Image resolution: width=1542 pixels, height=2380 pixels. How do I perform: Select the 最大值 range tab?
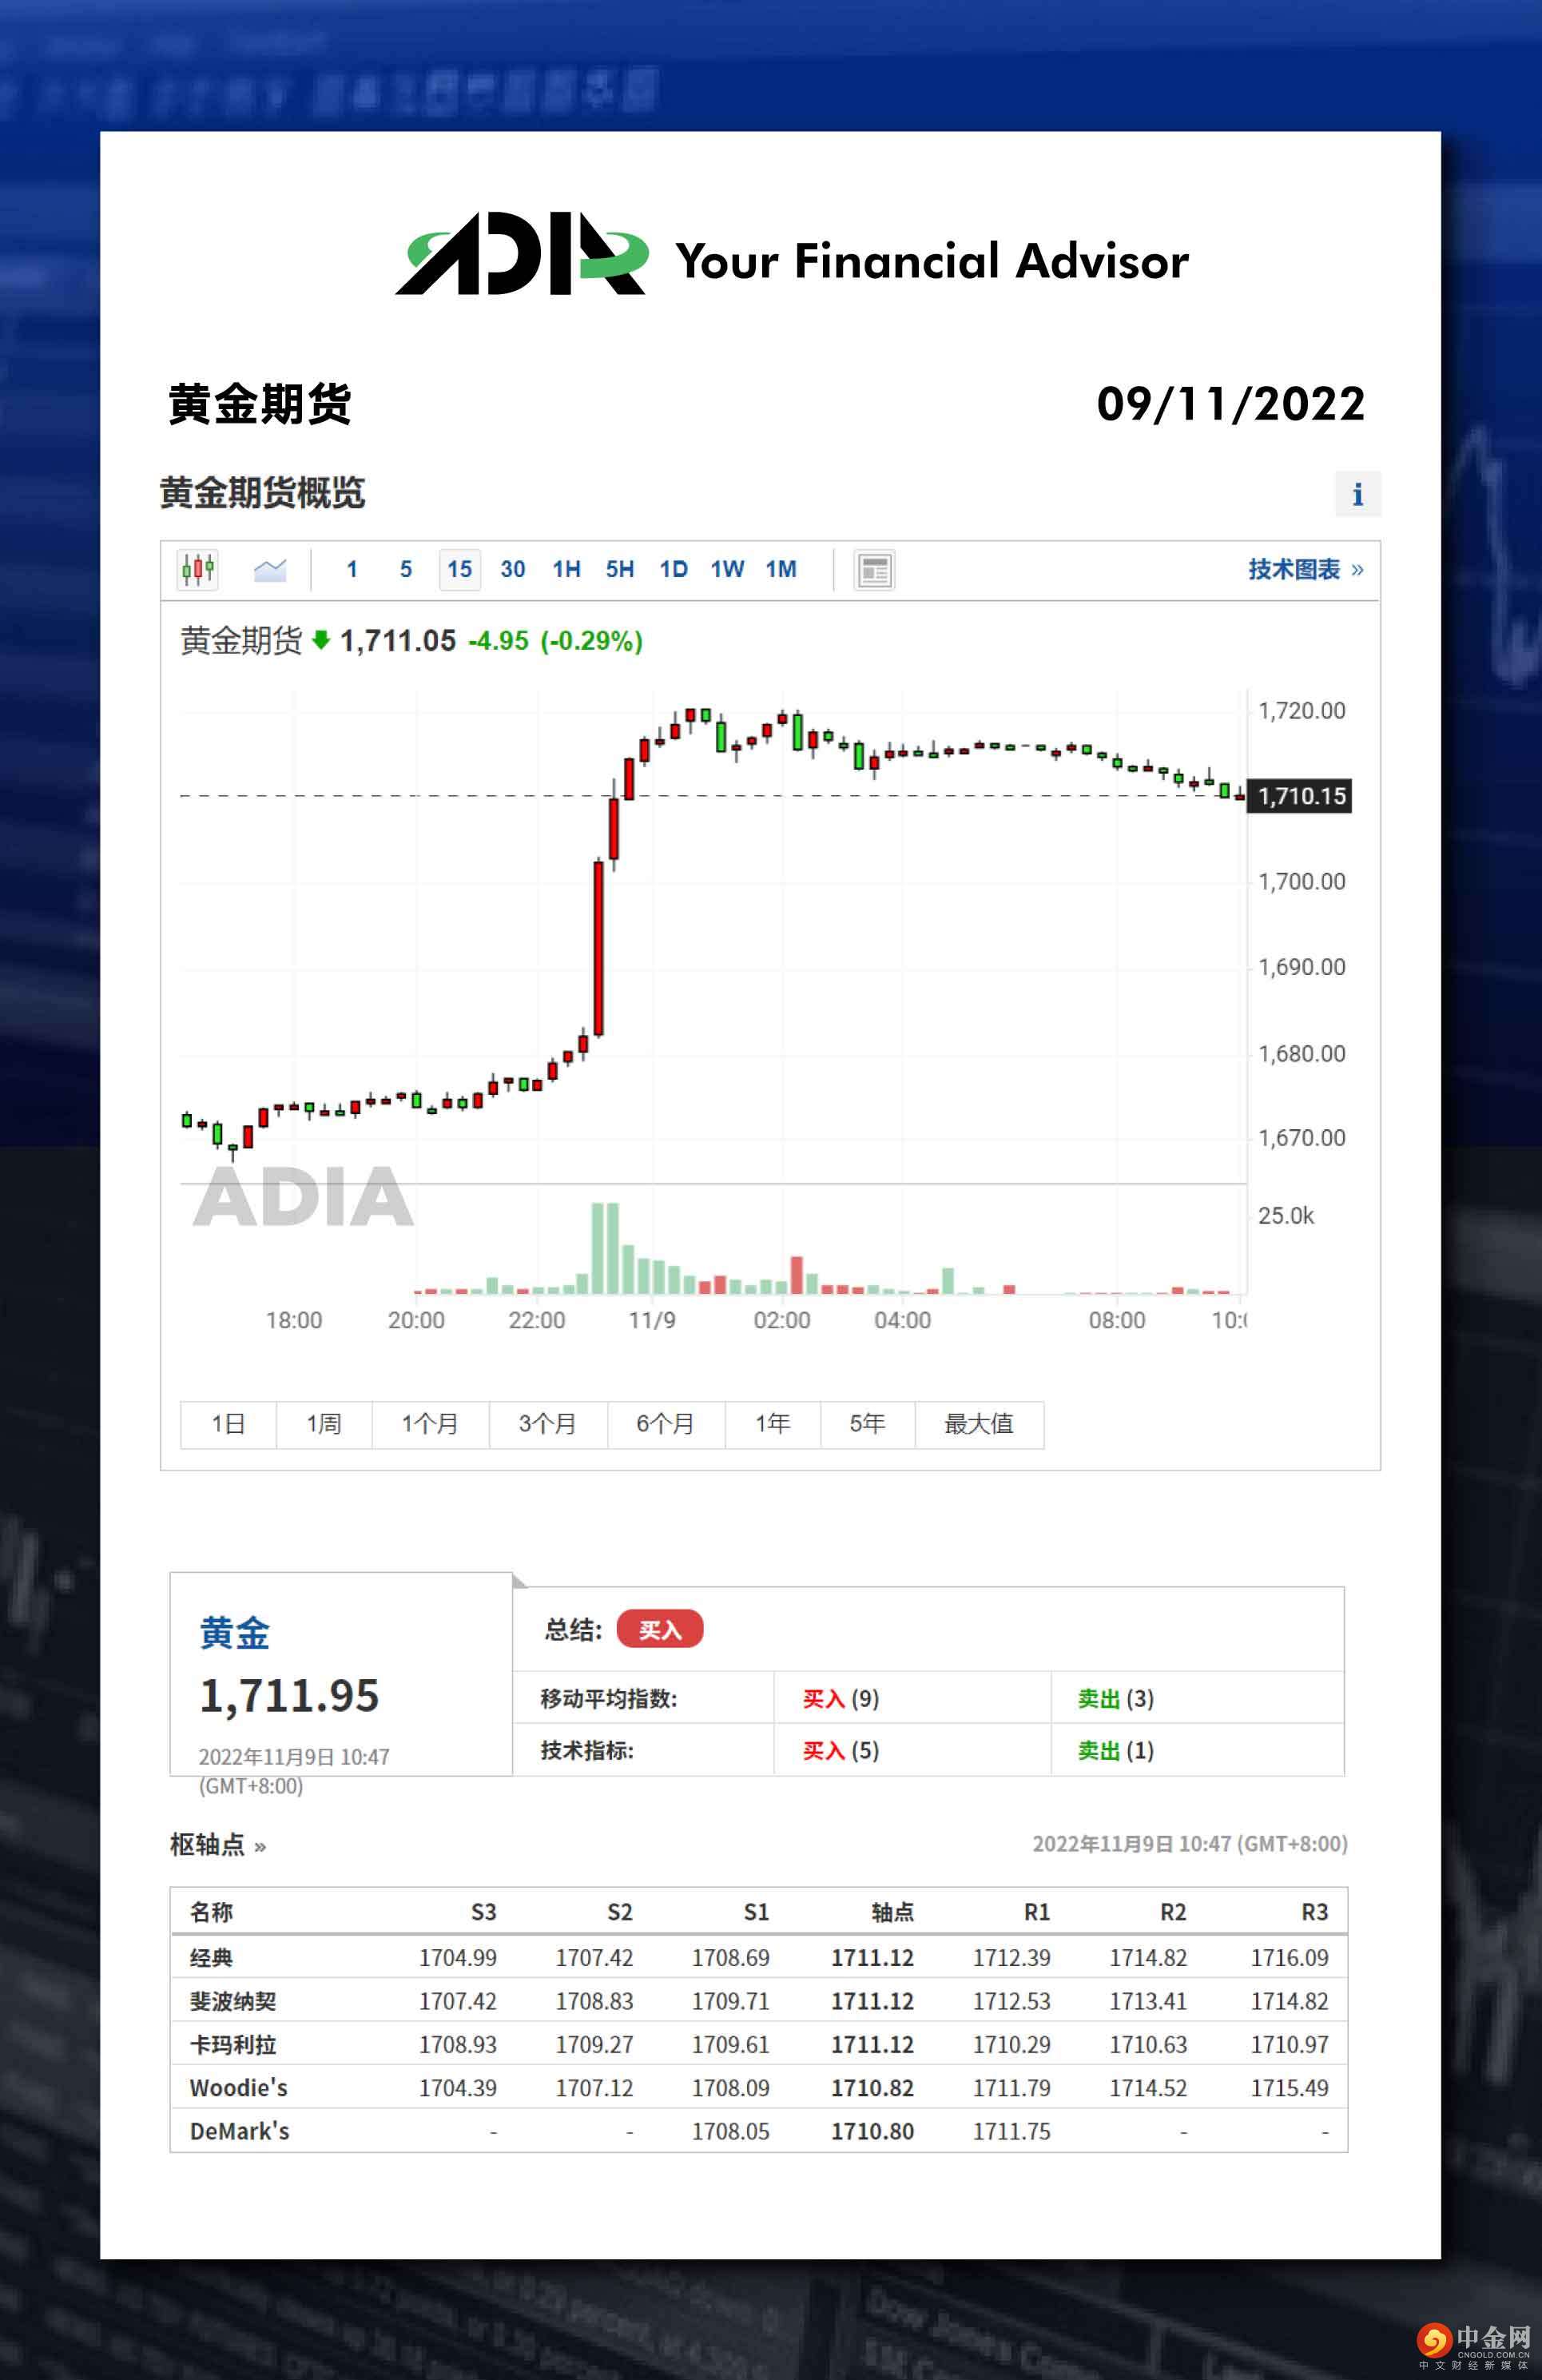tap(978, 1423)
